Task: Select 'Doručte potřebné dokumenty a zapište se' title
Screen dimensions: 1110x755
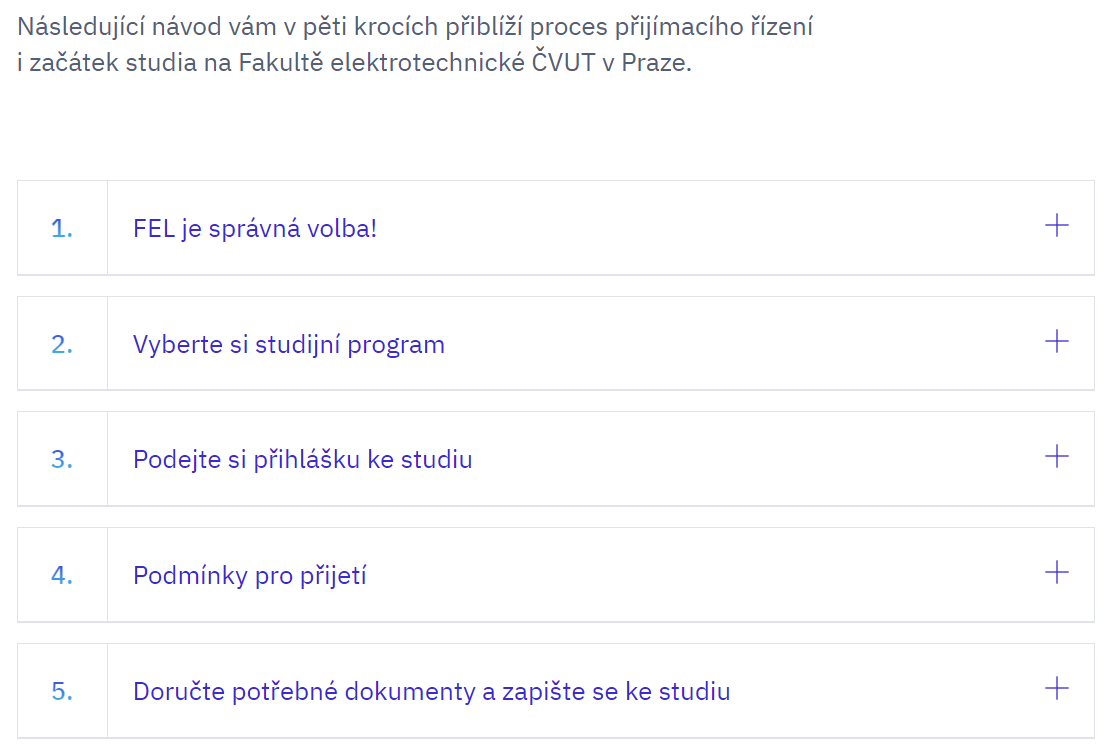Action: 431,691
